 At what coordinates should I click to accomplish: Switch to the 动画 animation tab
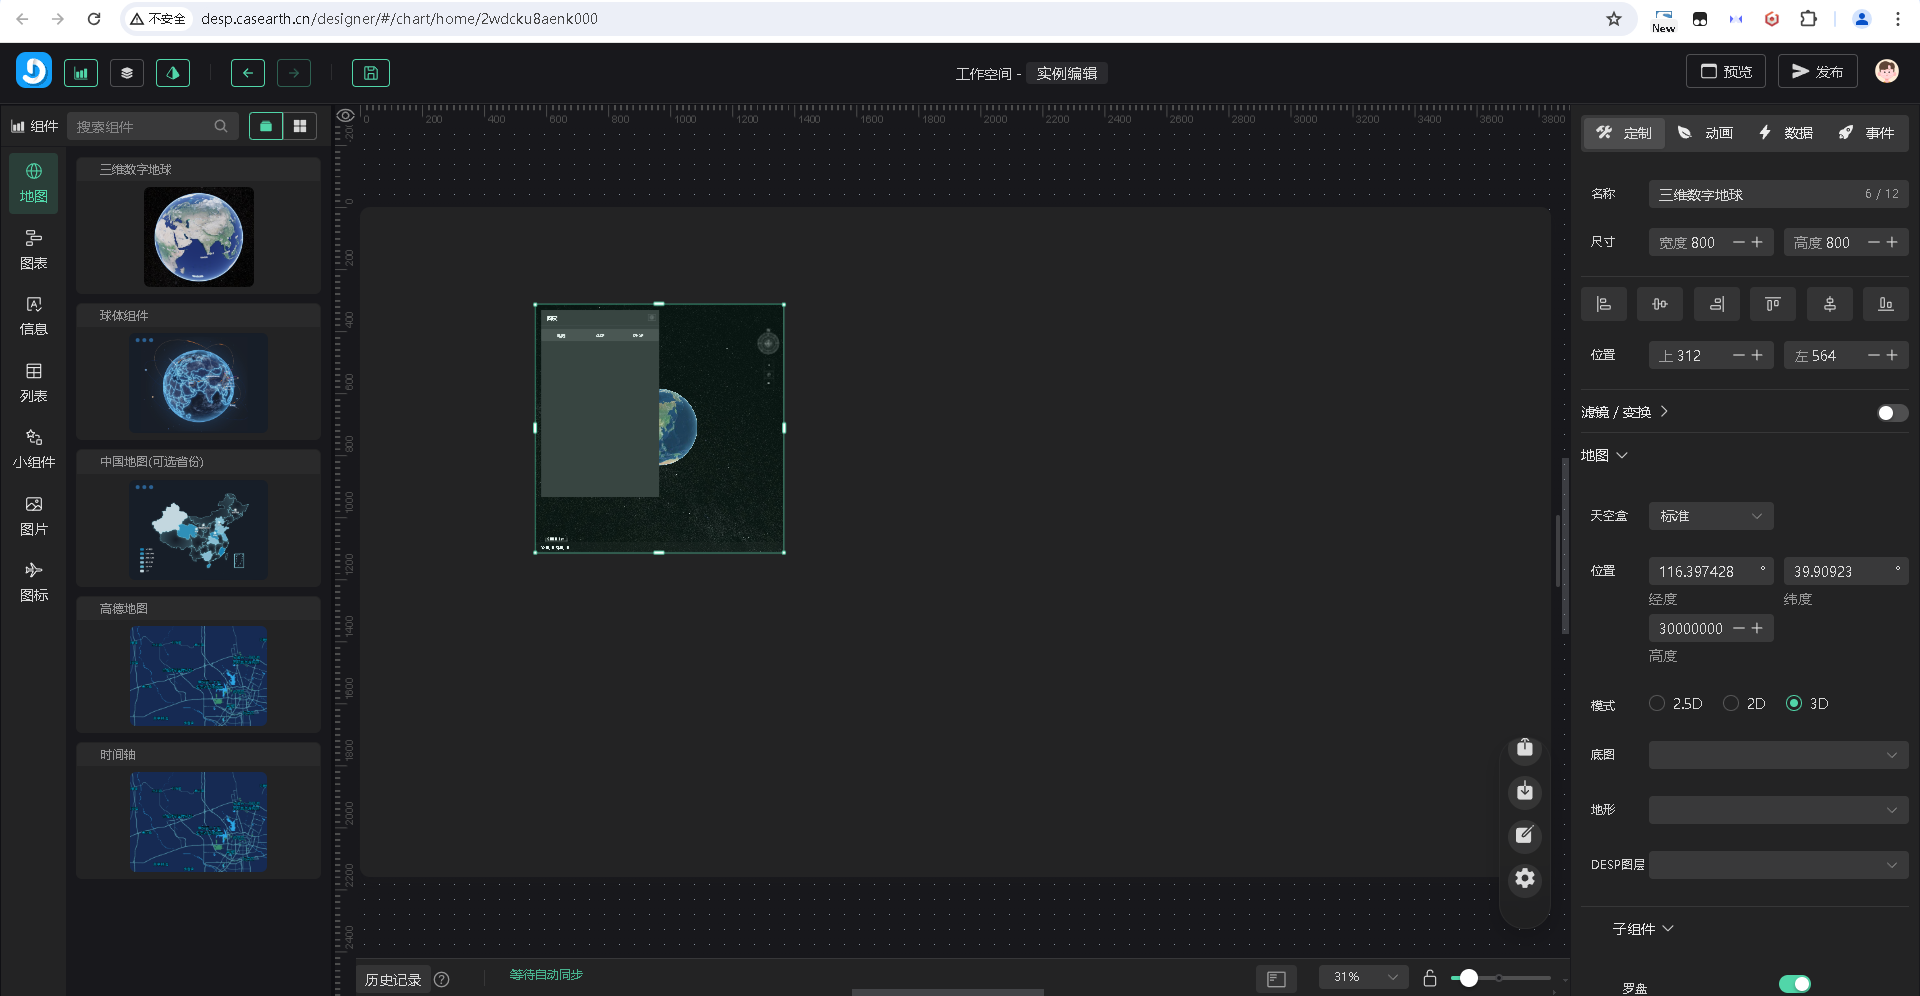click(x=1706, y=133)
